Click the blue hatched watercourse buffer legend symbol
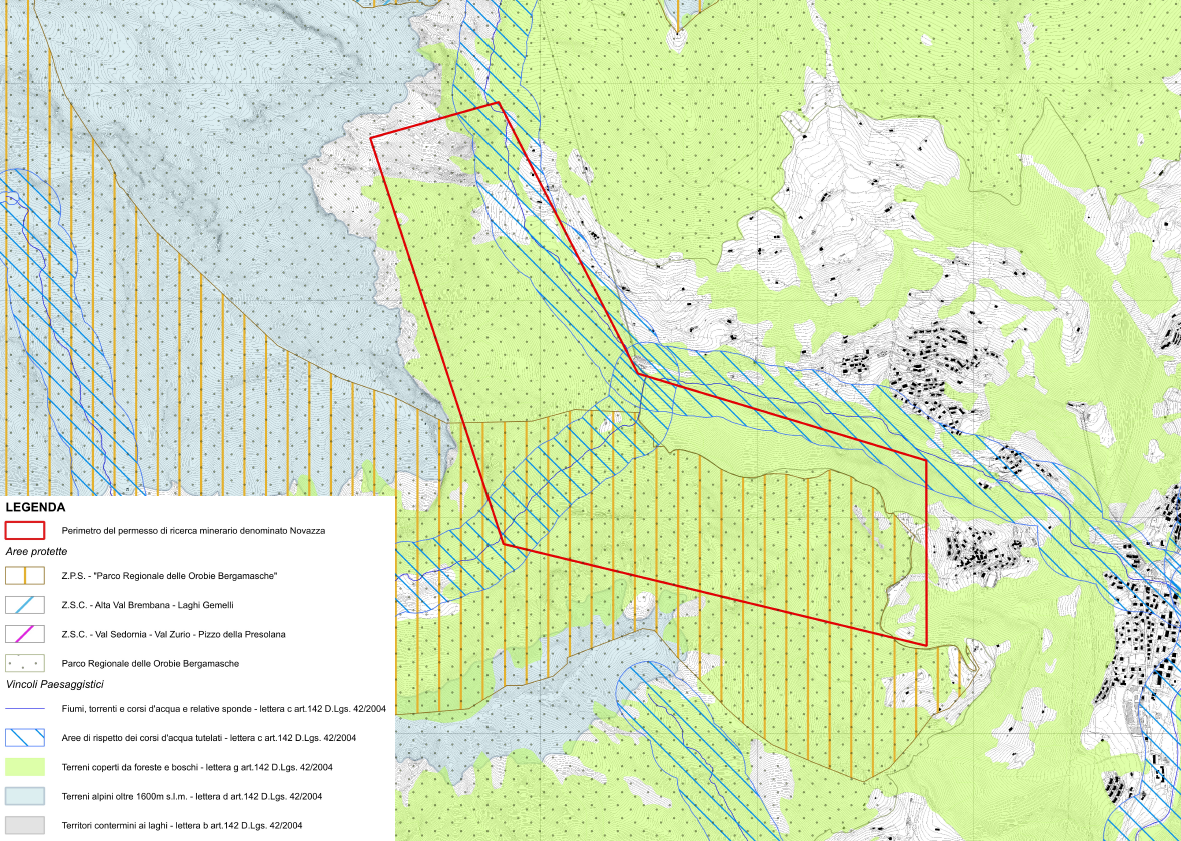The width and height of the screenshot is (1181, 841). 25,737
